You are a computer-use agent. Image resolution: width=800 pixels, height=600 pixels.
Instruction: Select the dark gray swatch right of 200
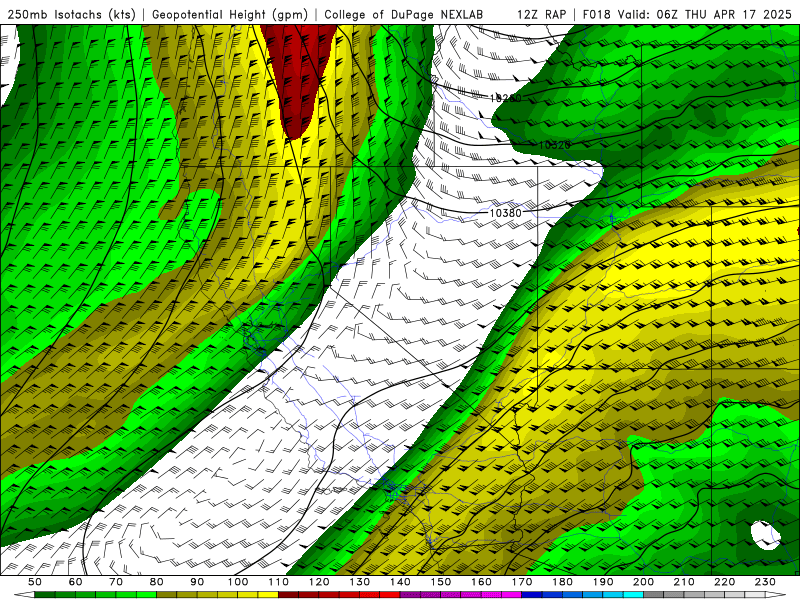pyautogui.click(x=654, y=595)
